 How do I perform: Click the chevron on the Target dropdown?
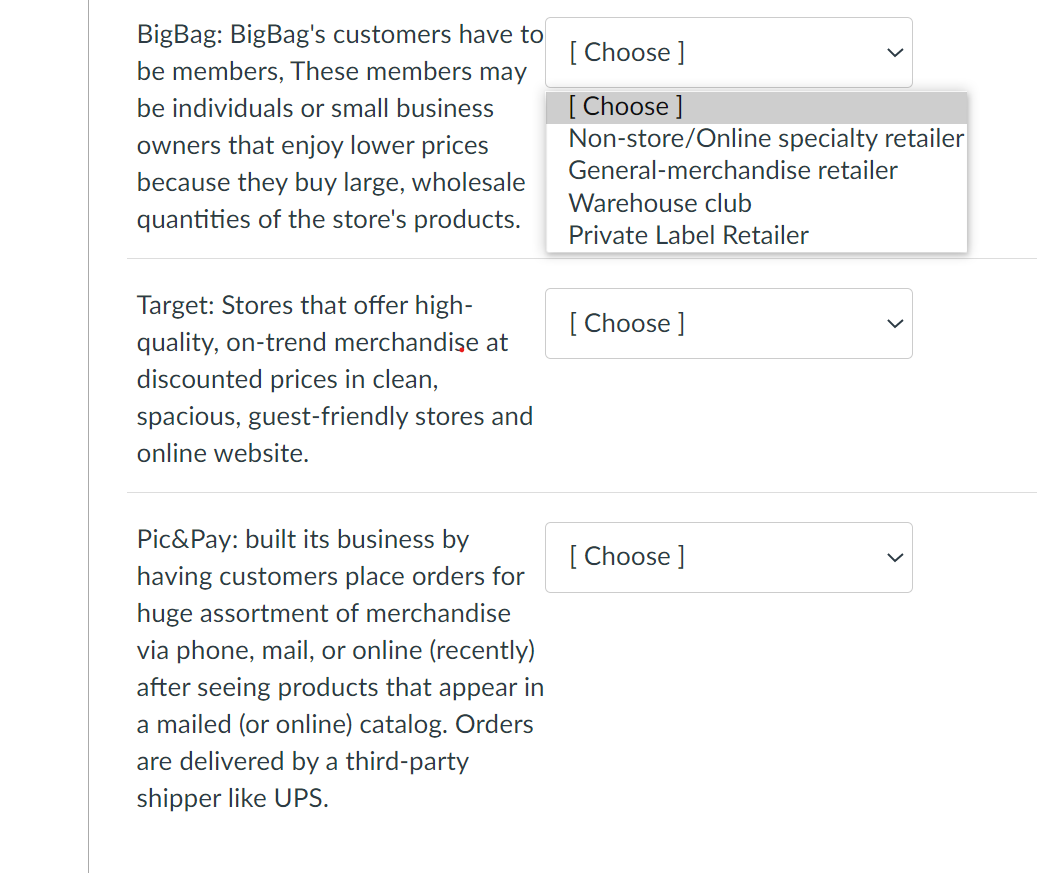[892, 323]
